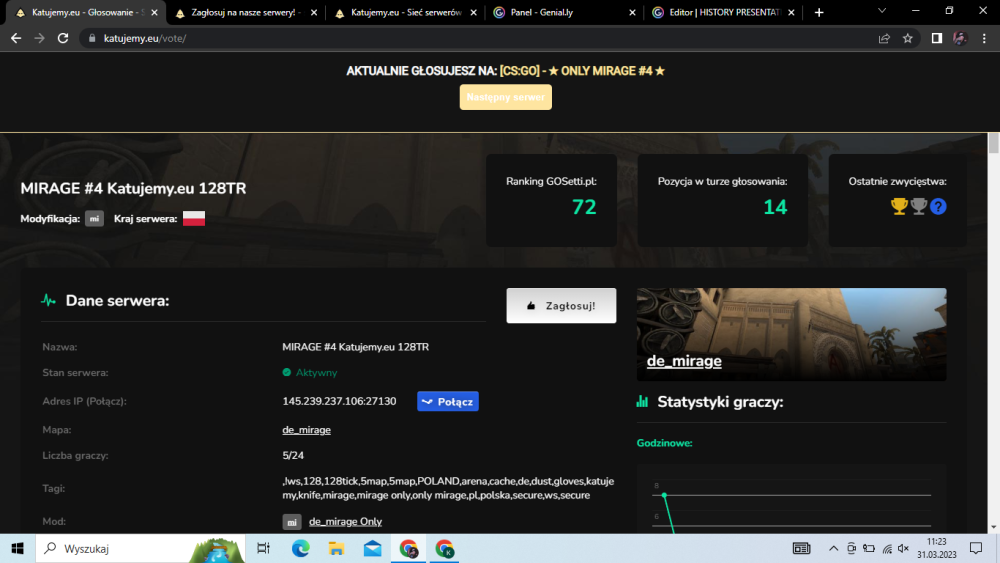Click the muted volume tray icon
1000x563 pixels.
(x=903, y=548)
